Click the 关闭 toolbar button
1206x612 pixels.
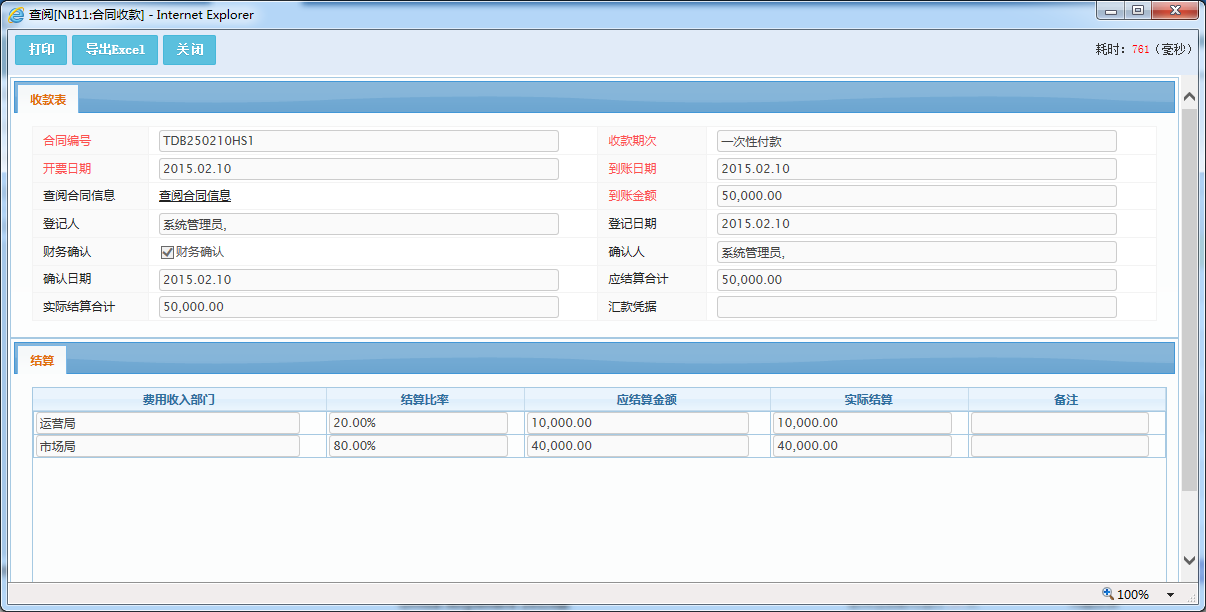(189, 50)
